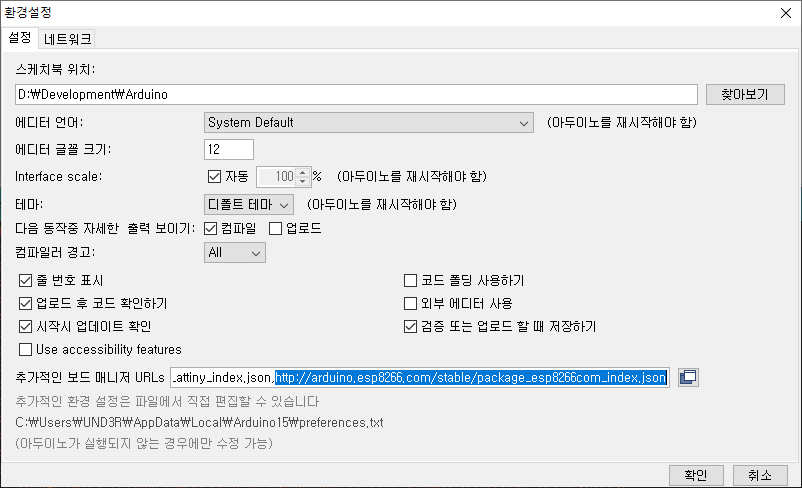802x488 pixels.
Task: Enable the 업로드 verbose output checkbox
Action: click(x=275, y=229)
